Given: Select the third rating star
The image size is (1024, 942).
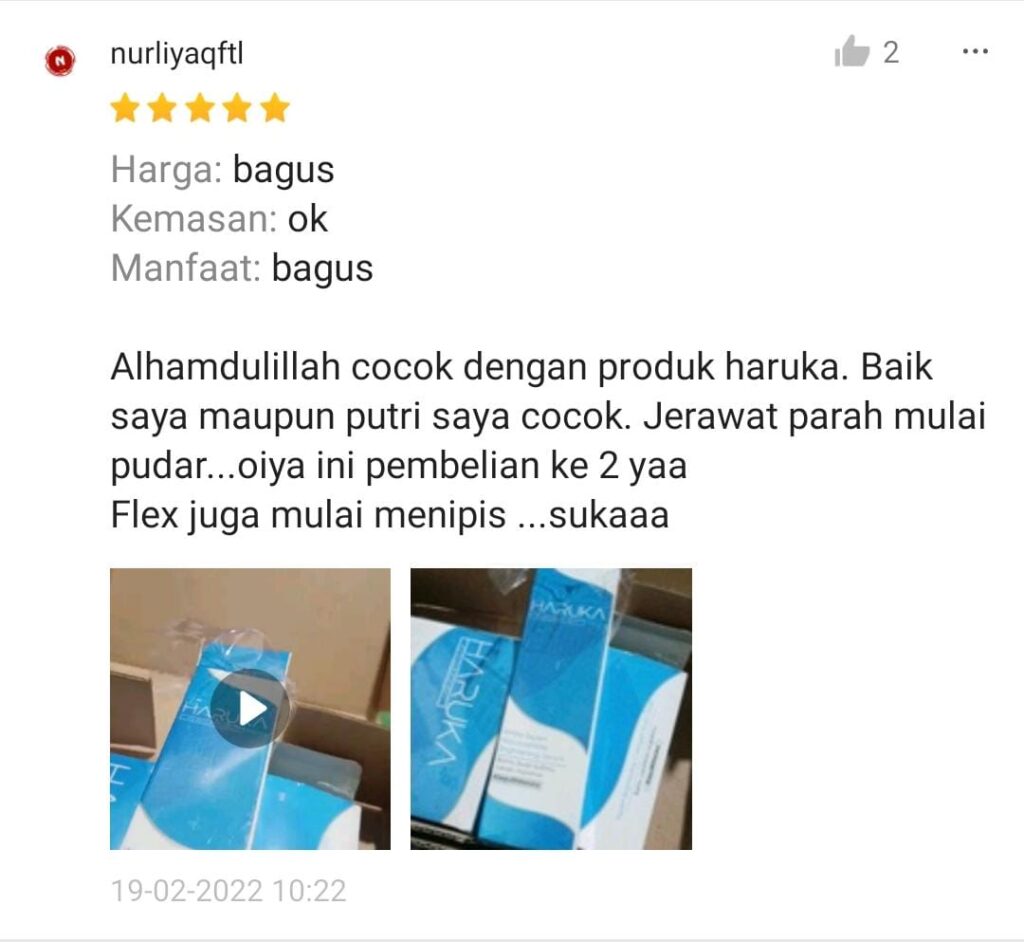Looking at the screenshot, I should (200, 108).
